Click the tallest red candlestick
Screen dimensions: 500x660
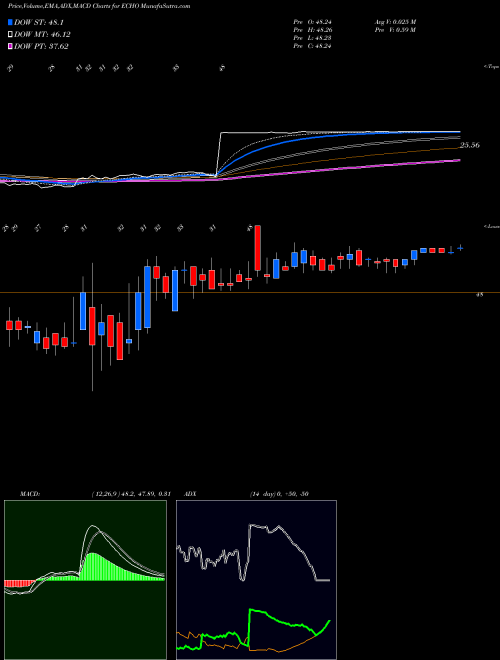point(258,248)
